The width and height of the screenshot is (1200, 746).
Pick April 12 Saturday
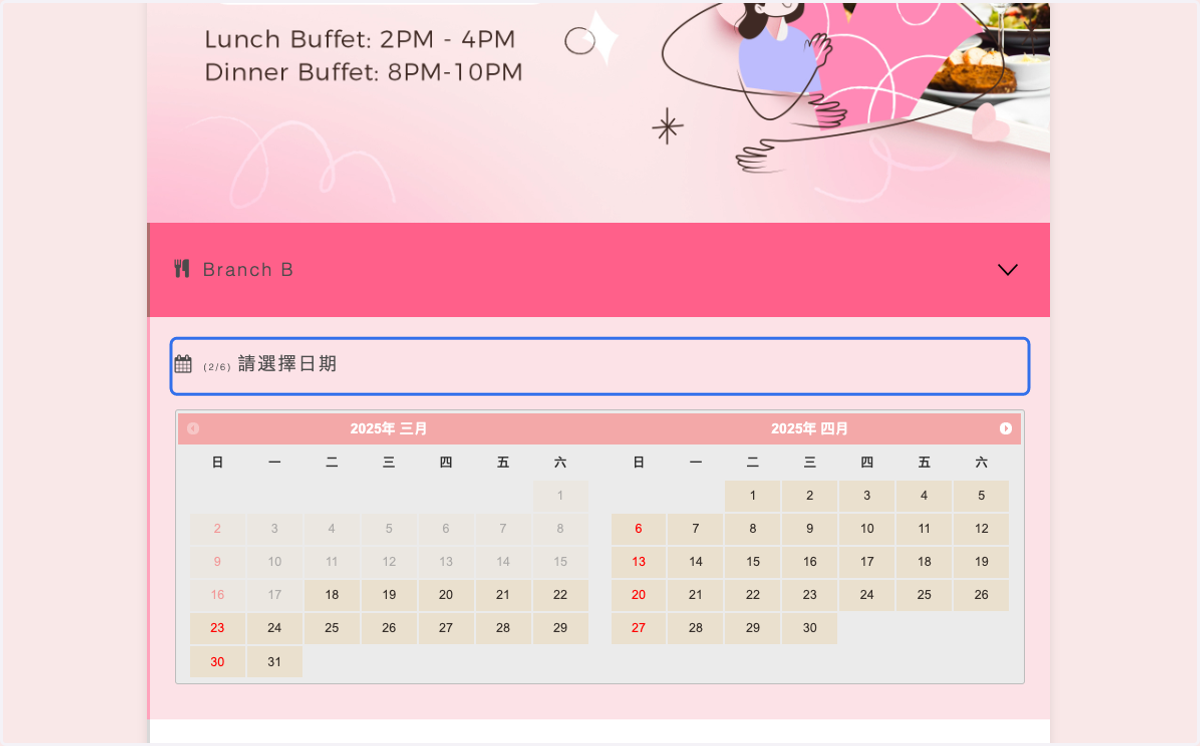click(981, 529)
